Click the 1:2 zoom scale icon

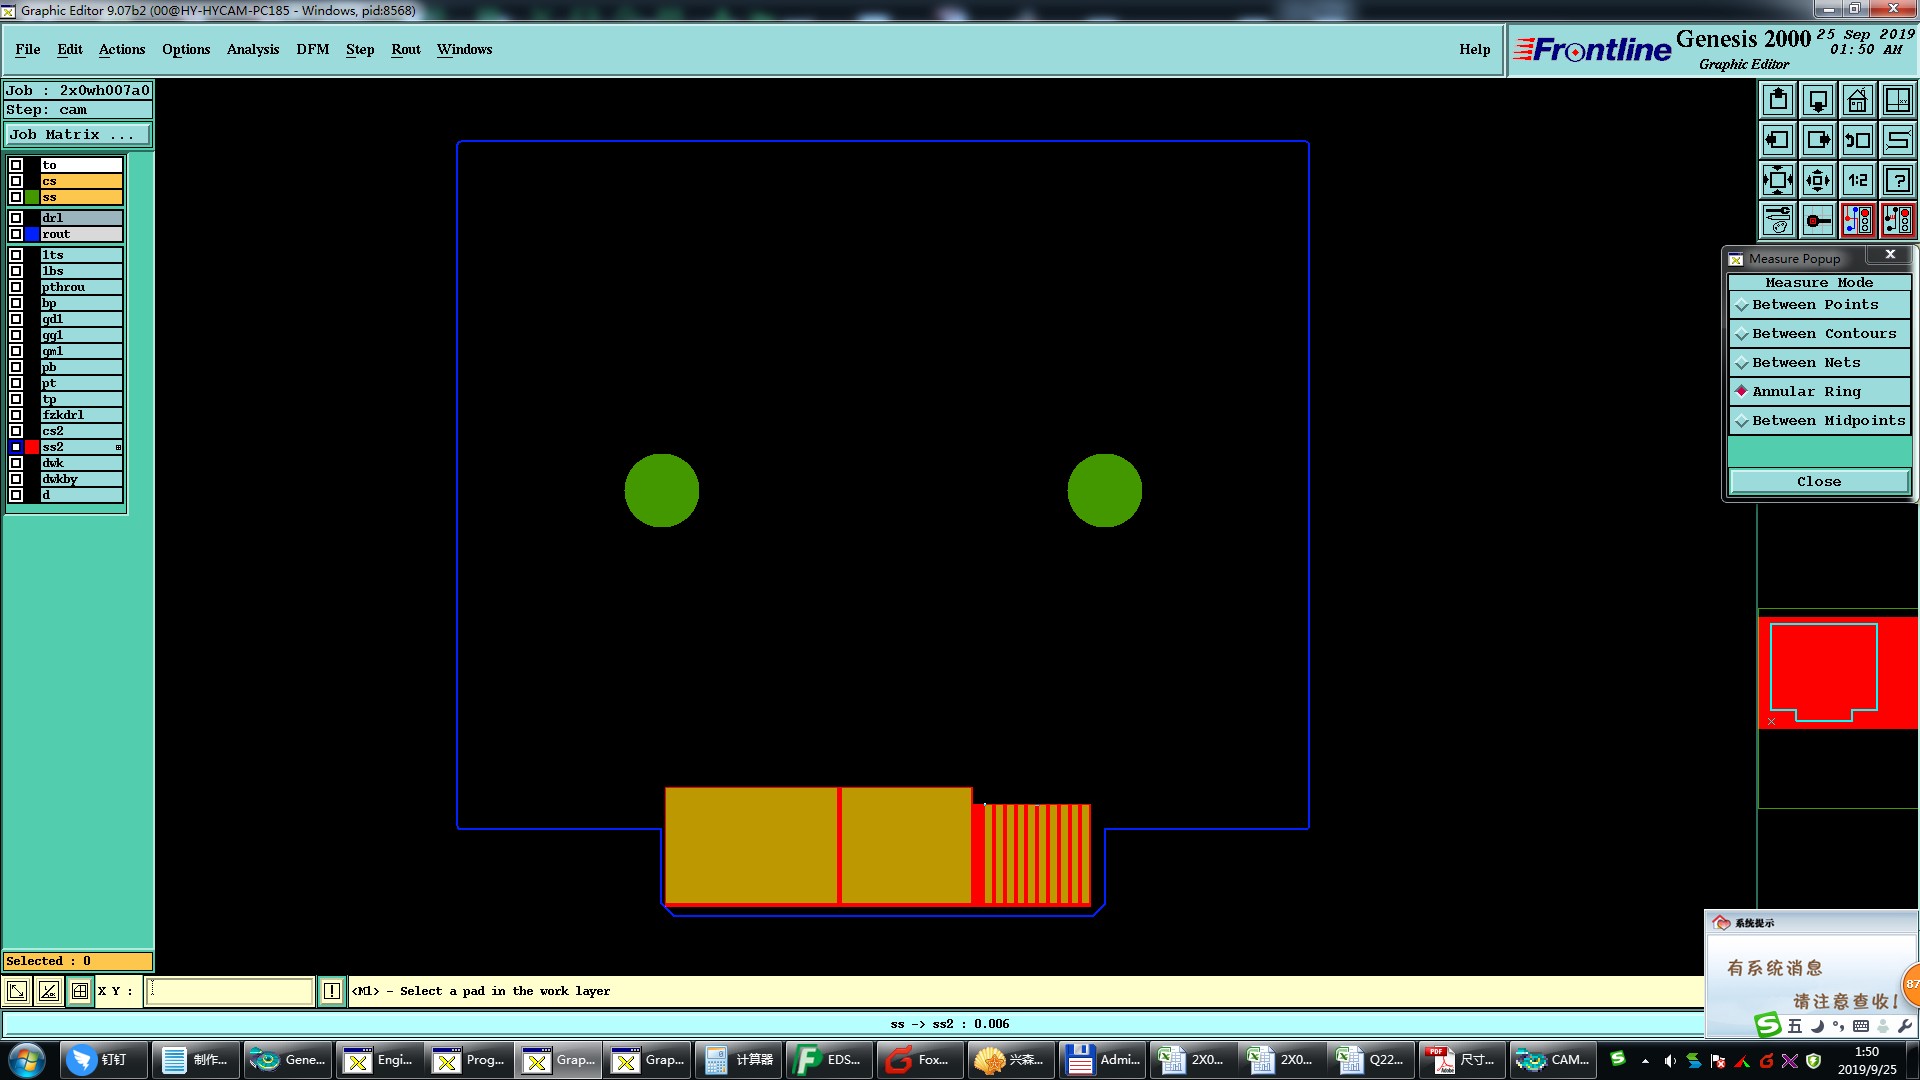pyautogui.click(x=1857, y=180)
